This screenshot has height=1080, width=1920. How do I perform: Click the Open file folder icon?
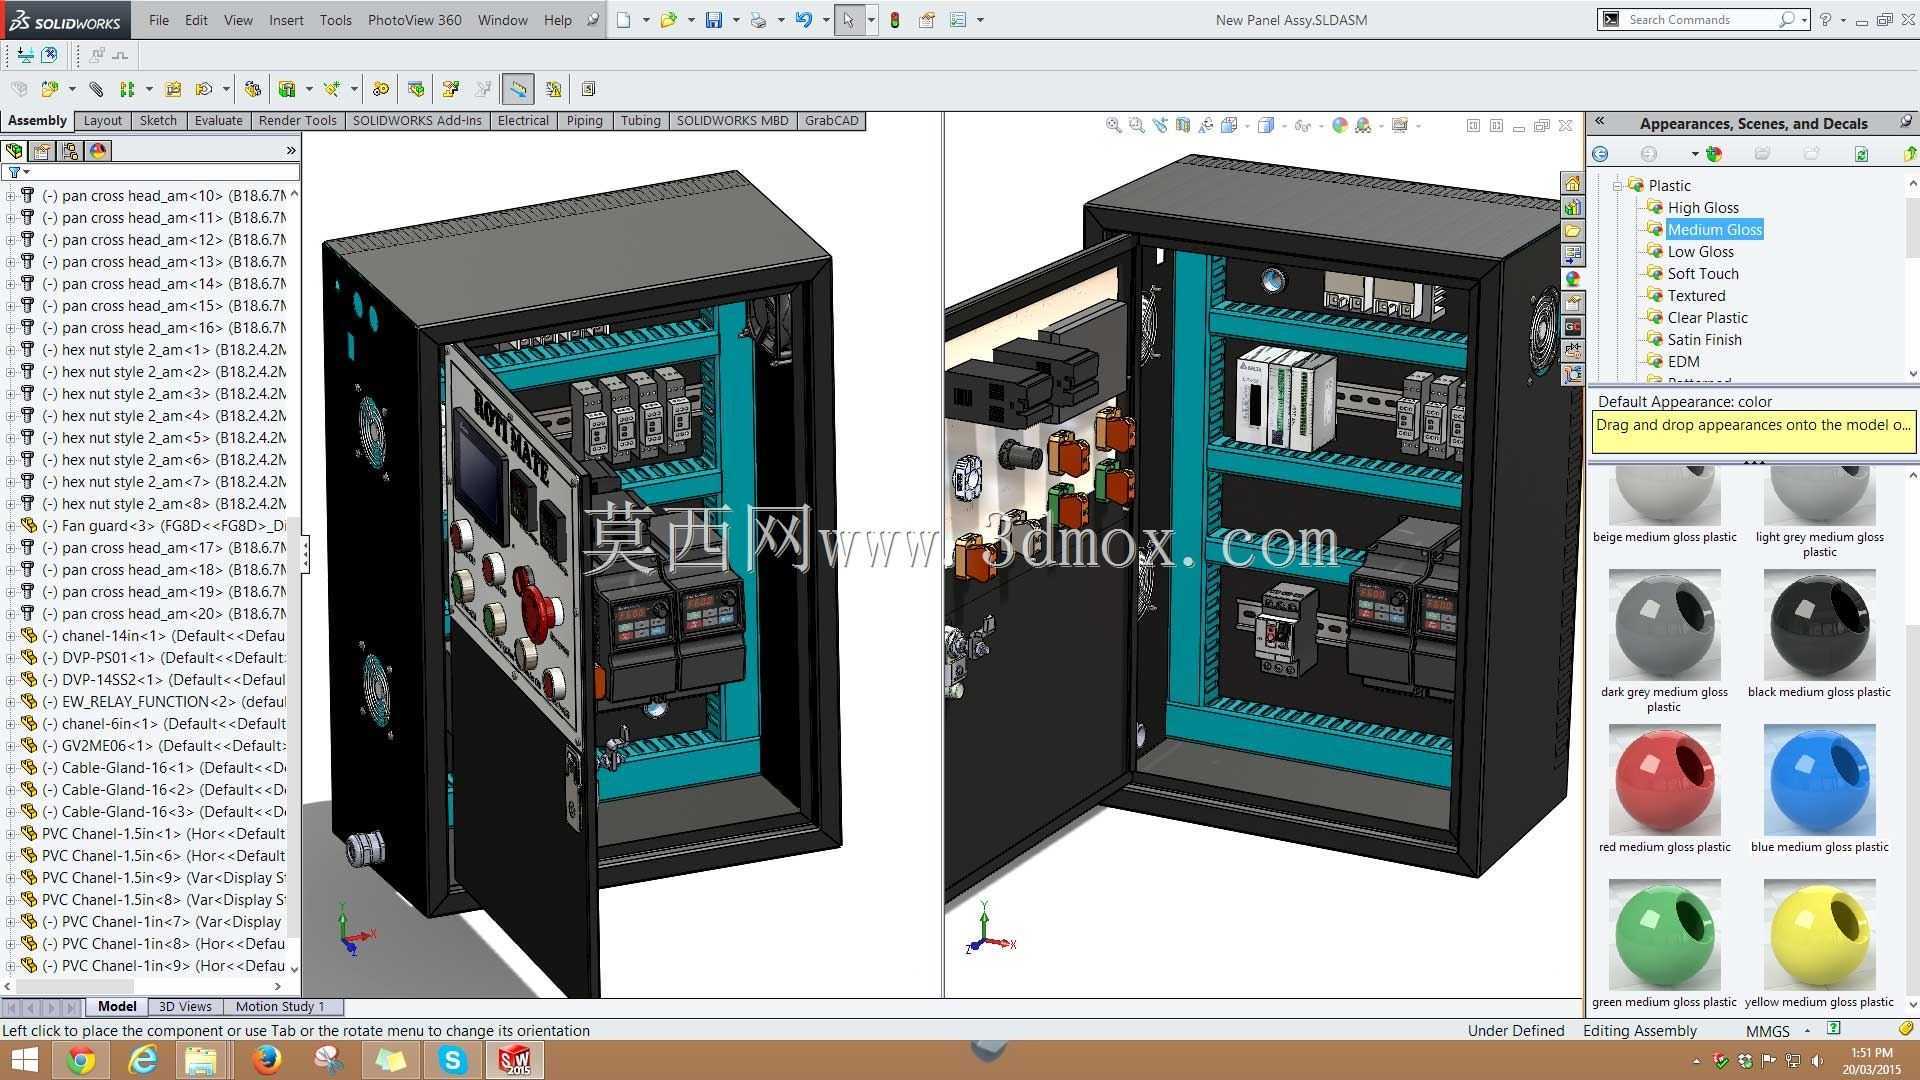[x=668, y=20]
